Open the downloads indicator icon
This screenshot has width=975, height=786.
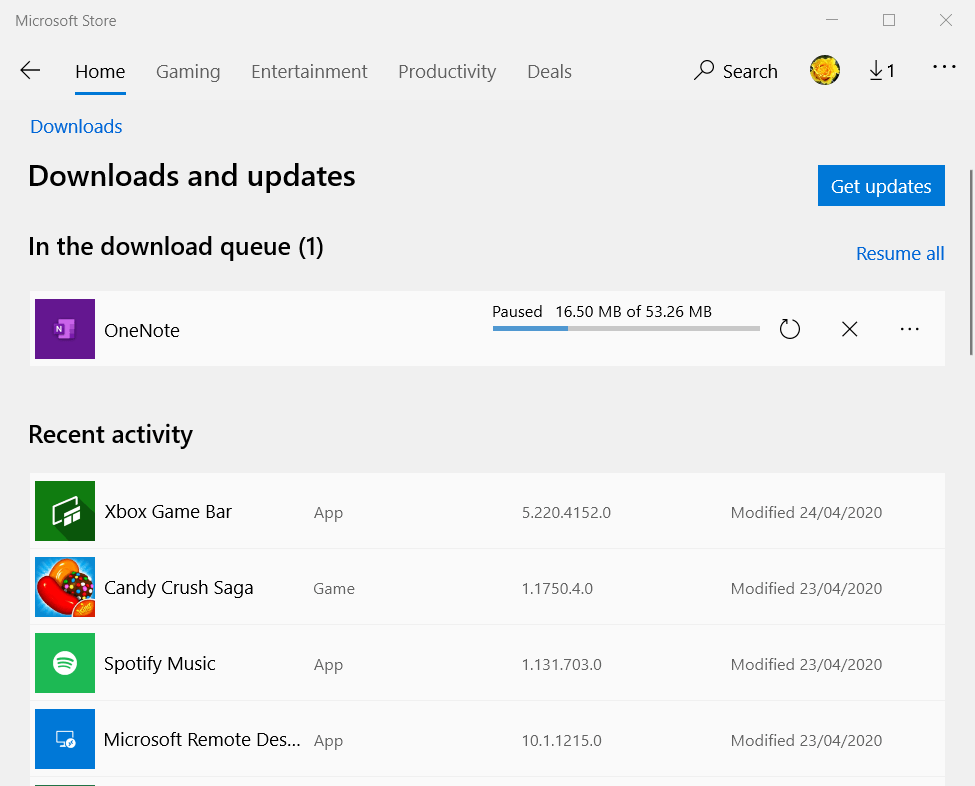click(x=881, y=71)
